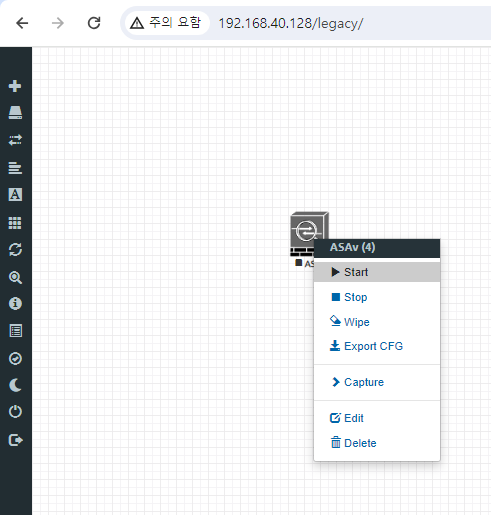Click the ASAv firewall node icon

click(306, 230)
